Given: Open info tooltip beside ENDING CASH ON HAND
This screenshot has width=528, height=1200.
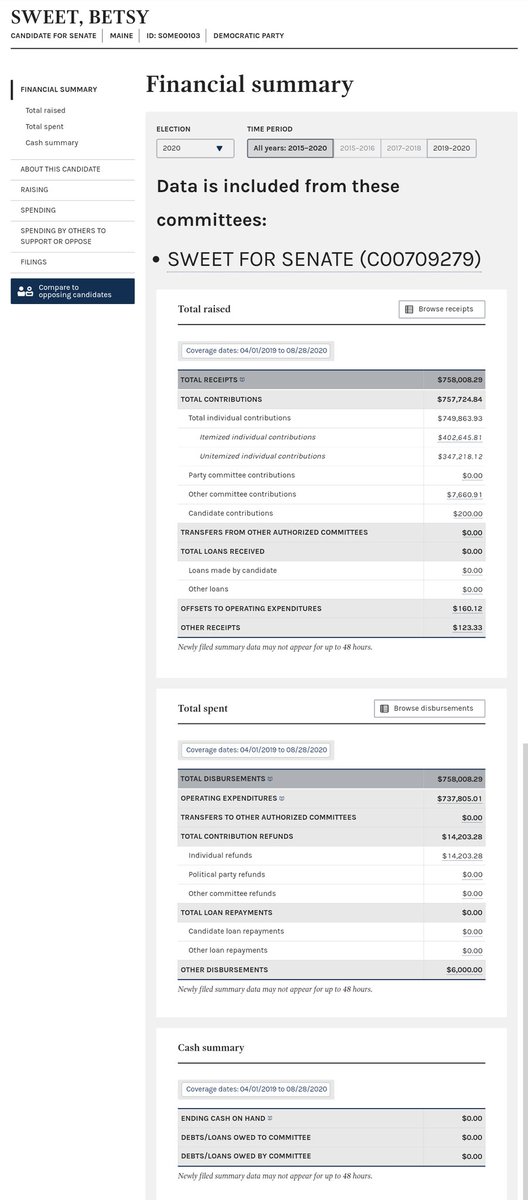Looking at the screenshot, I should pyautogui.click(x=270, y=1118).
